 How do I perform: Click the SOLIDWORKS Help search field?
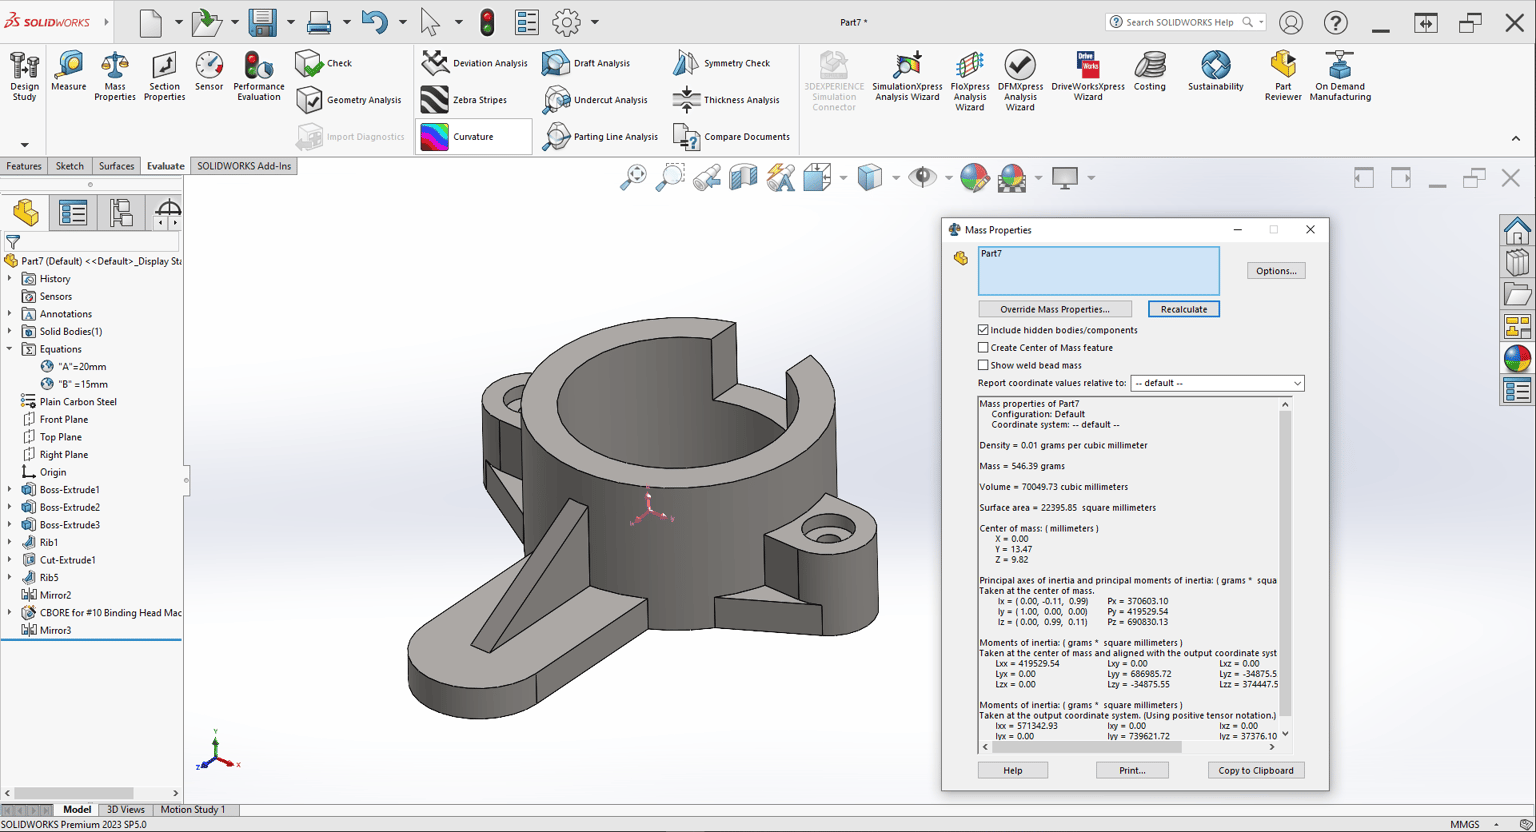coord(1181,22)
